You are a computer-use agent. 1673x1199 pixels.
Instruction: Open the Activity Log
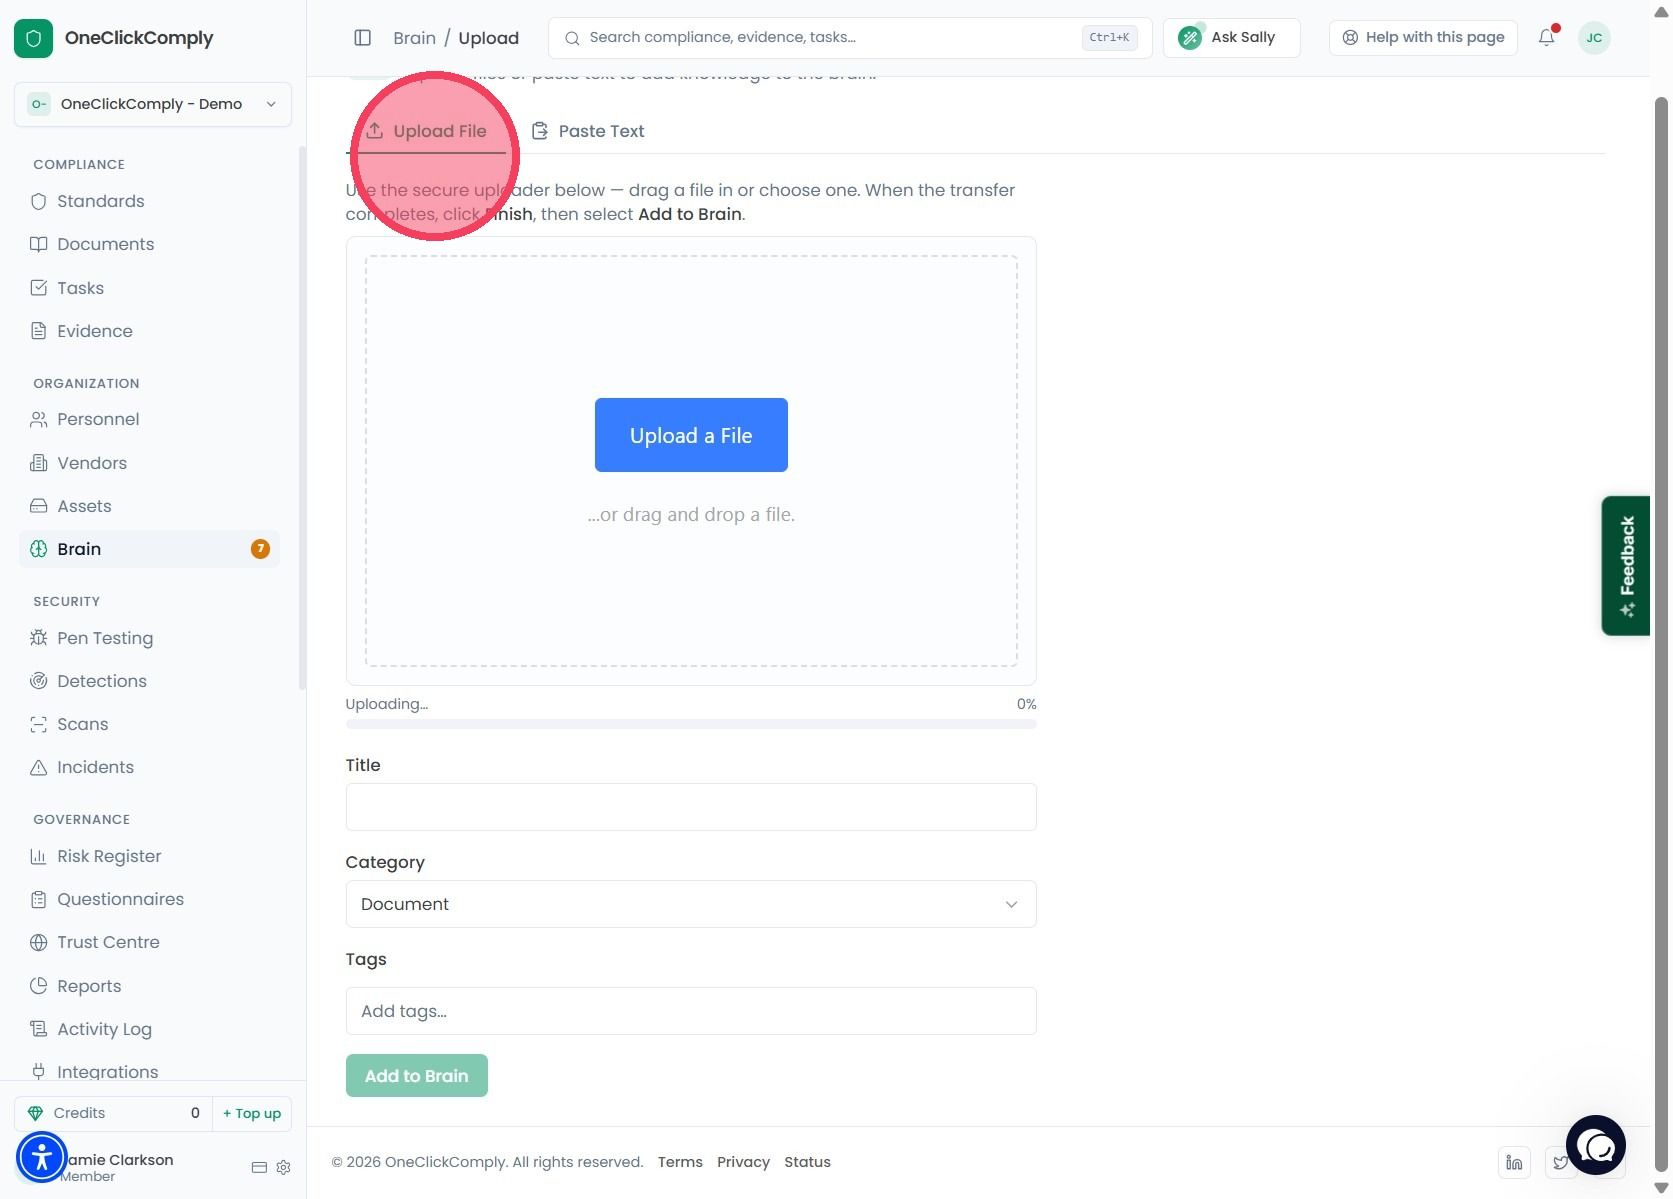tap(104, 1029)
